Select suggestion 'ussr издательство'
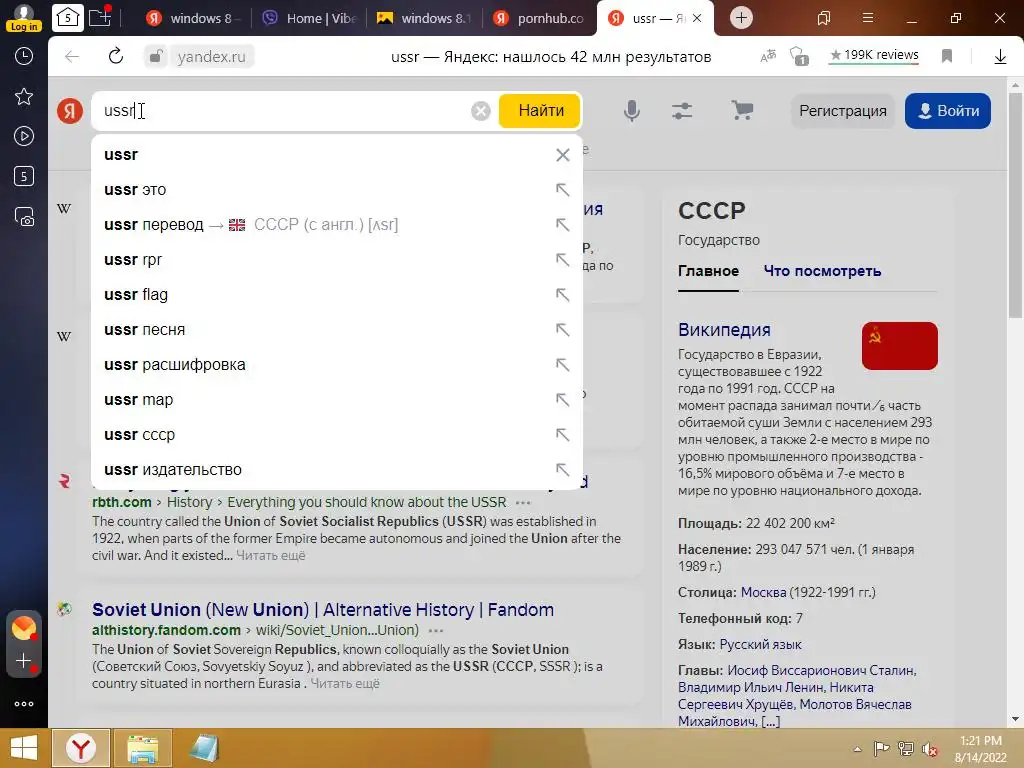 coord(336,470)
